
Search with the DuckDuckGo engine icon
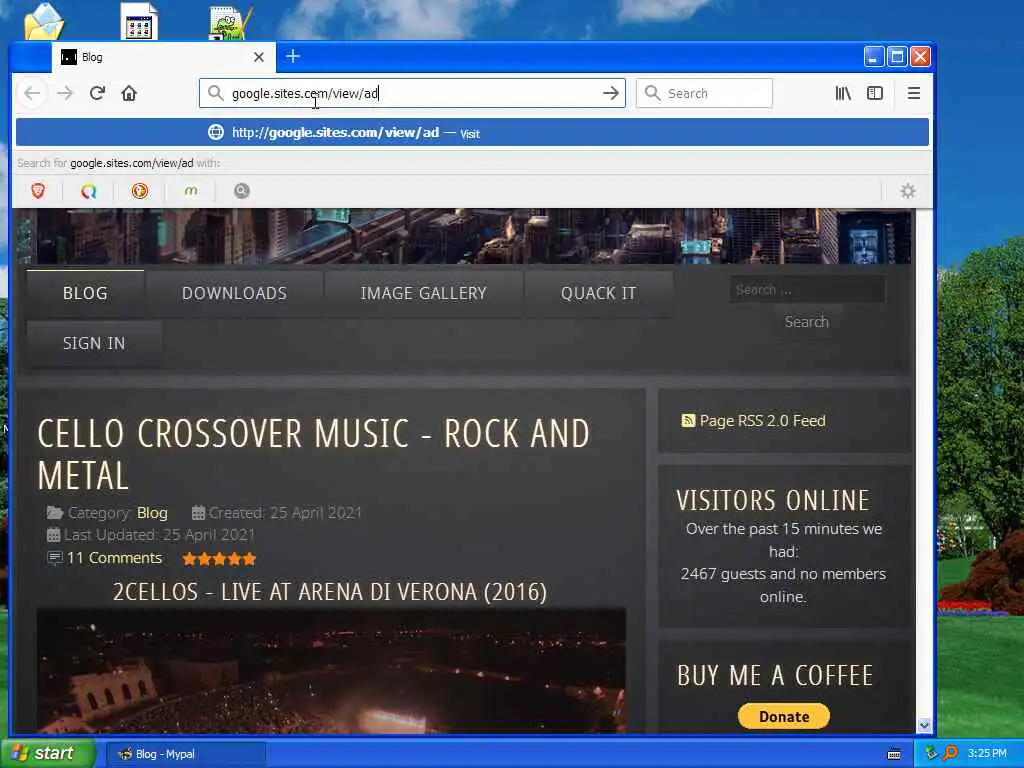point(140,191)
